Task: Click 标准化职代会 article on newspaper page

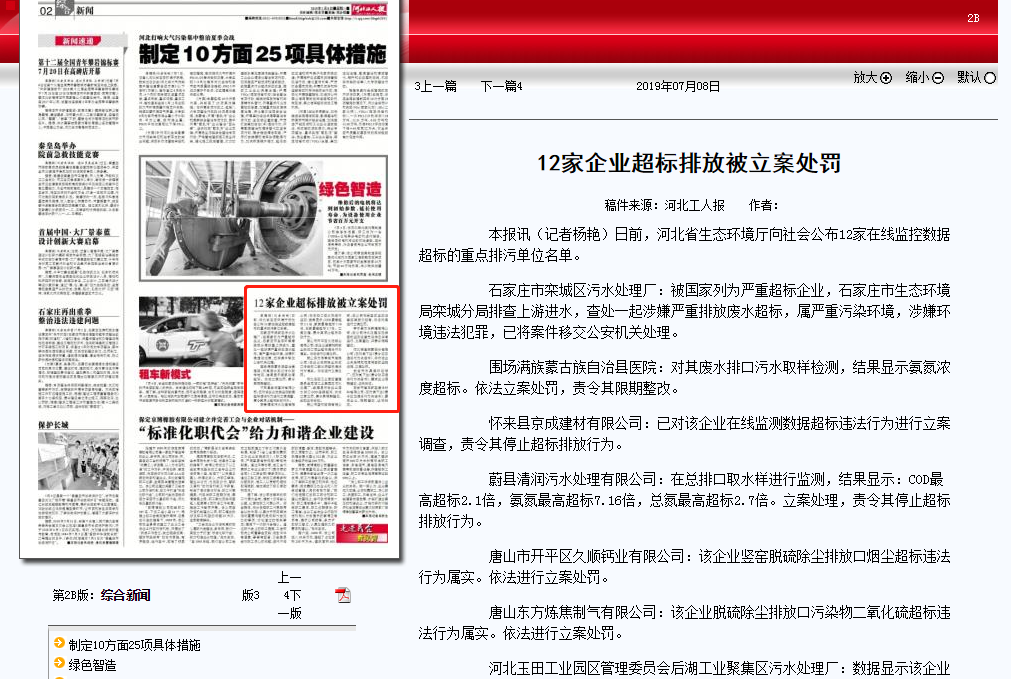Action: click(x=265, y=433)
